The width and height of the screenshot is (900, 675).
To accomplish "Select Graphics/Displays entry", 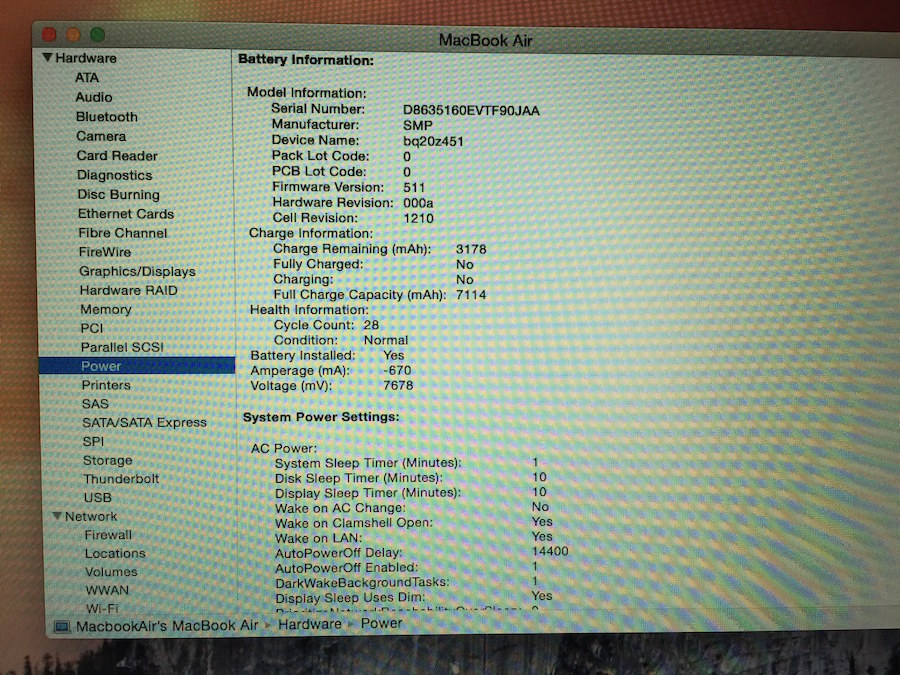I will click(x=137, y=271).
